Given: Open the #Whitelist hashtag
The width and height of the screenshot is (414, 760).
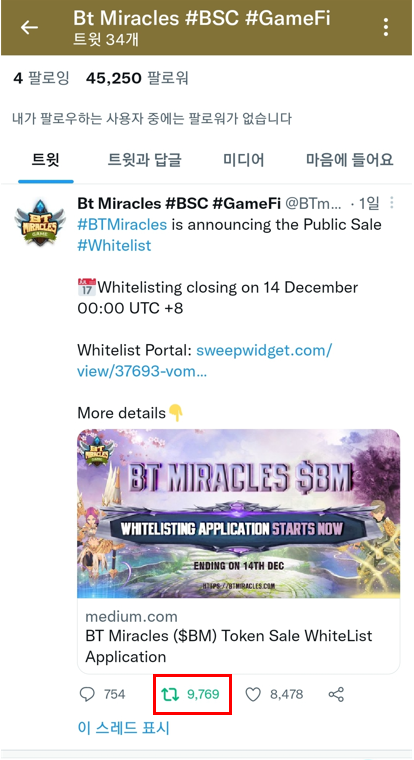Looking at the screenshot, I should pyautogui.click(x=114, y=245).
